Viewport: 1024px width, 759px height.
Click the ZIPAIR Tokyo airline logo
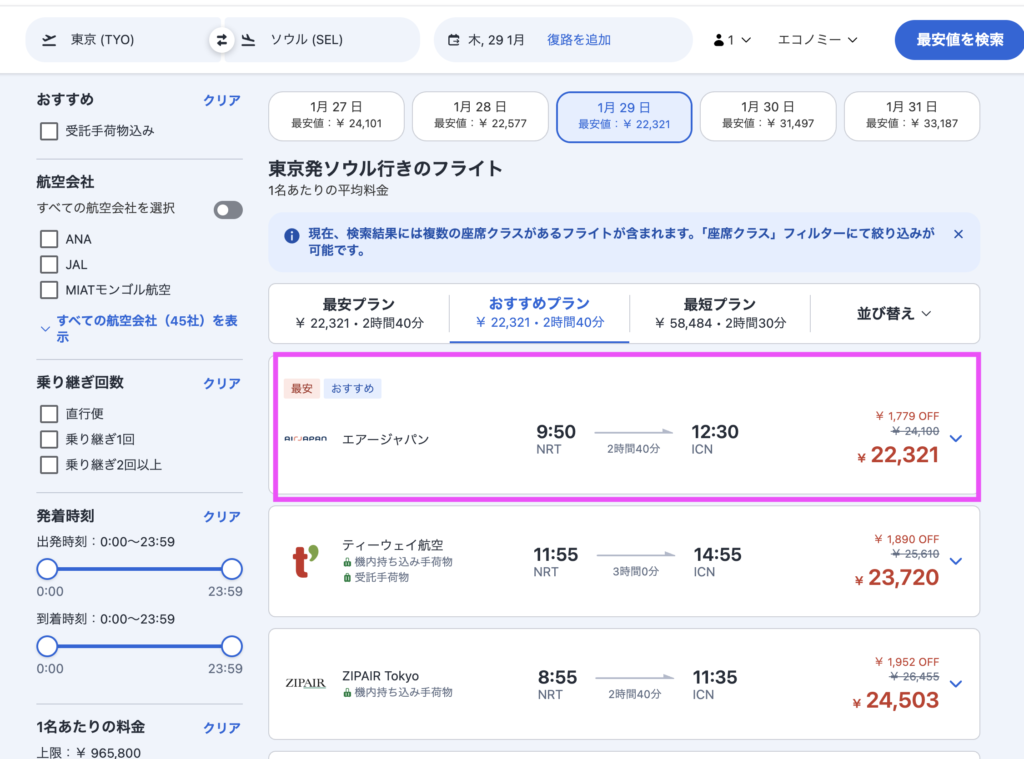pyautogui.click(x=306, y=682)
